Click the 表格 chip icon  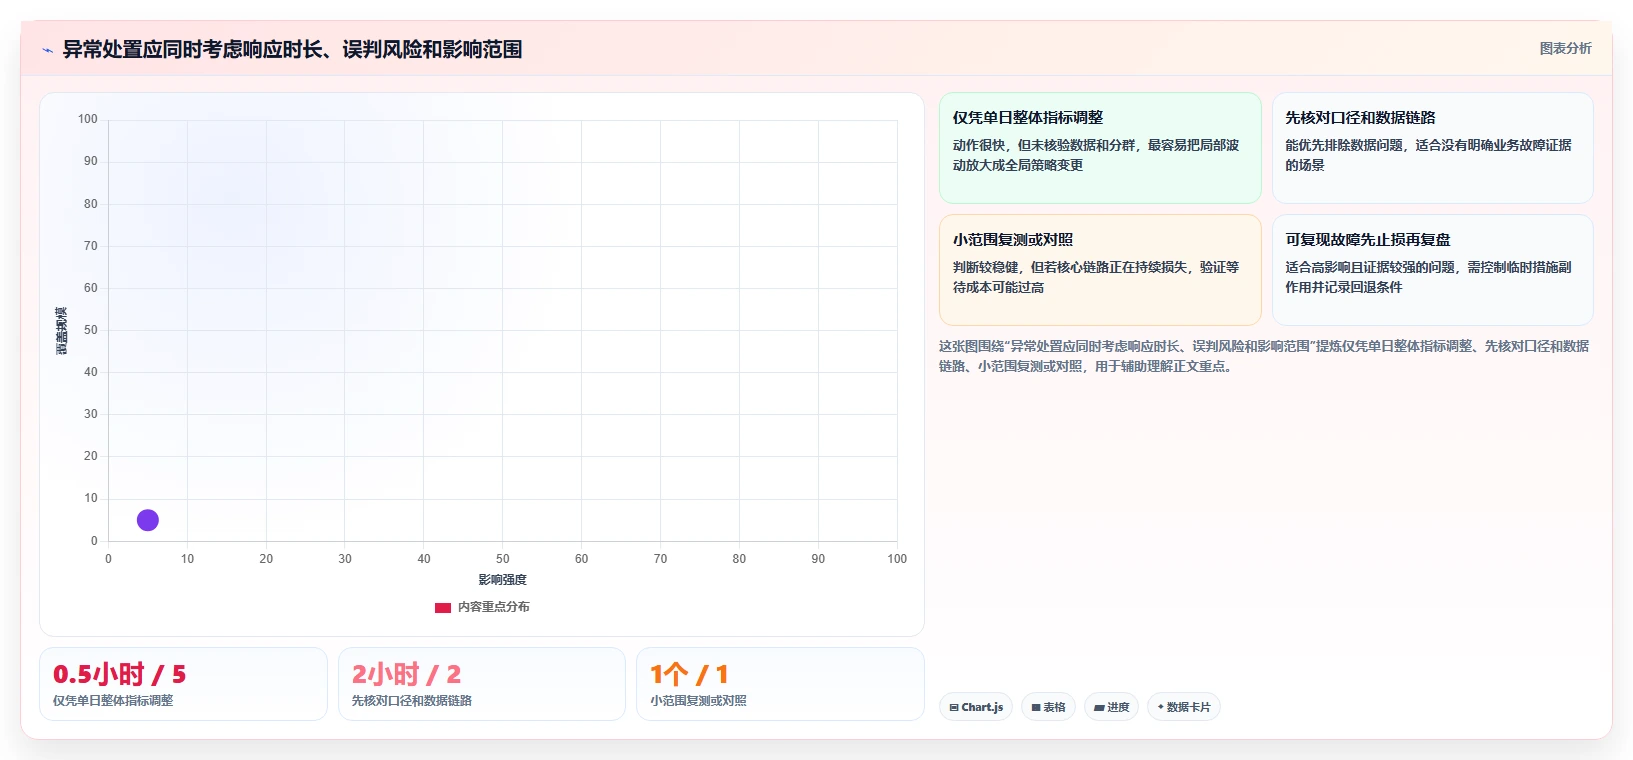click(x=1036, y=708)
